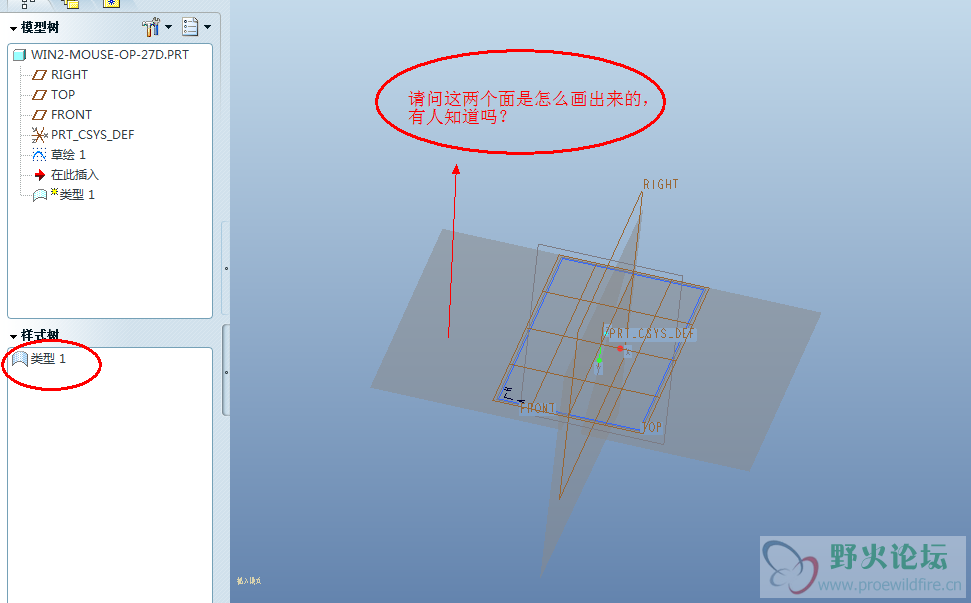This screenshot has width=971, height=603.
Task: Click the lower sash handle of navigator panel
Action: 226,371
